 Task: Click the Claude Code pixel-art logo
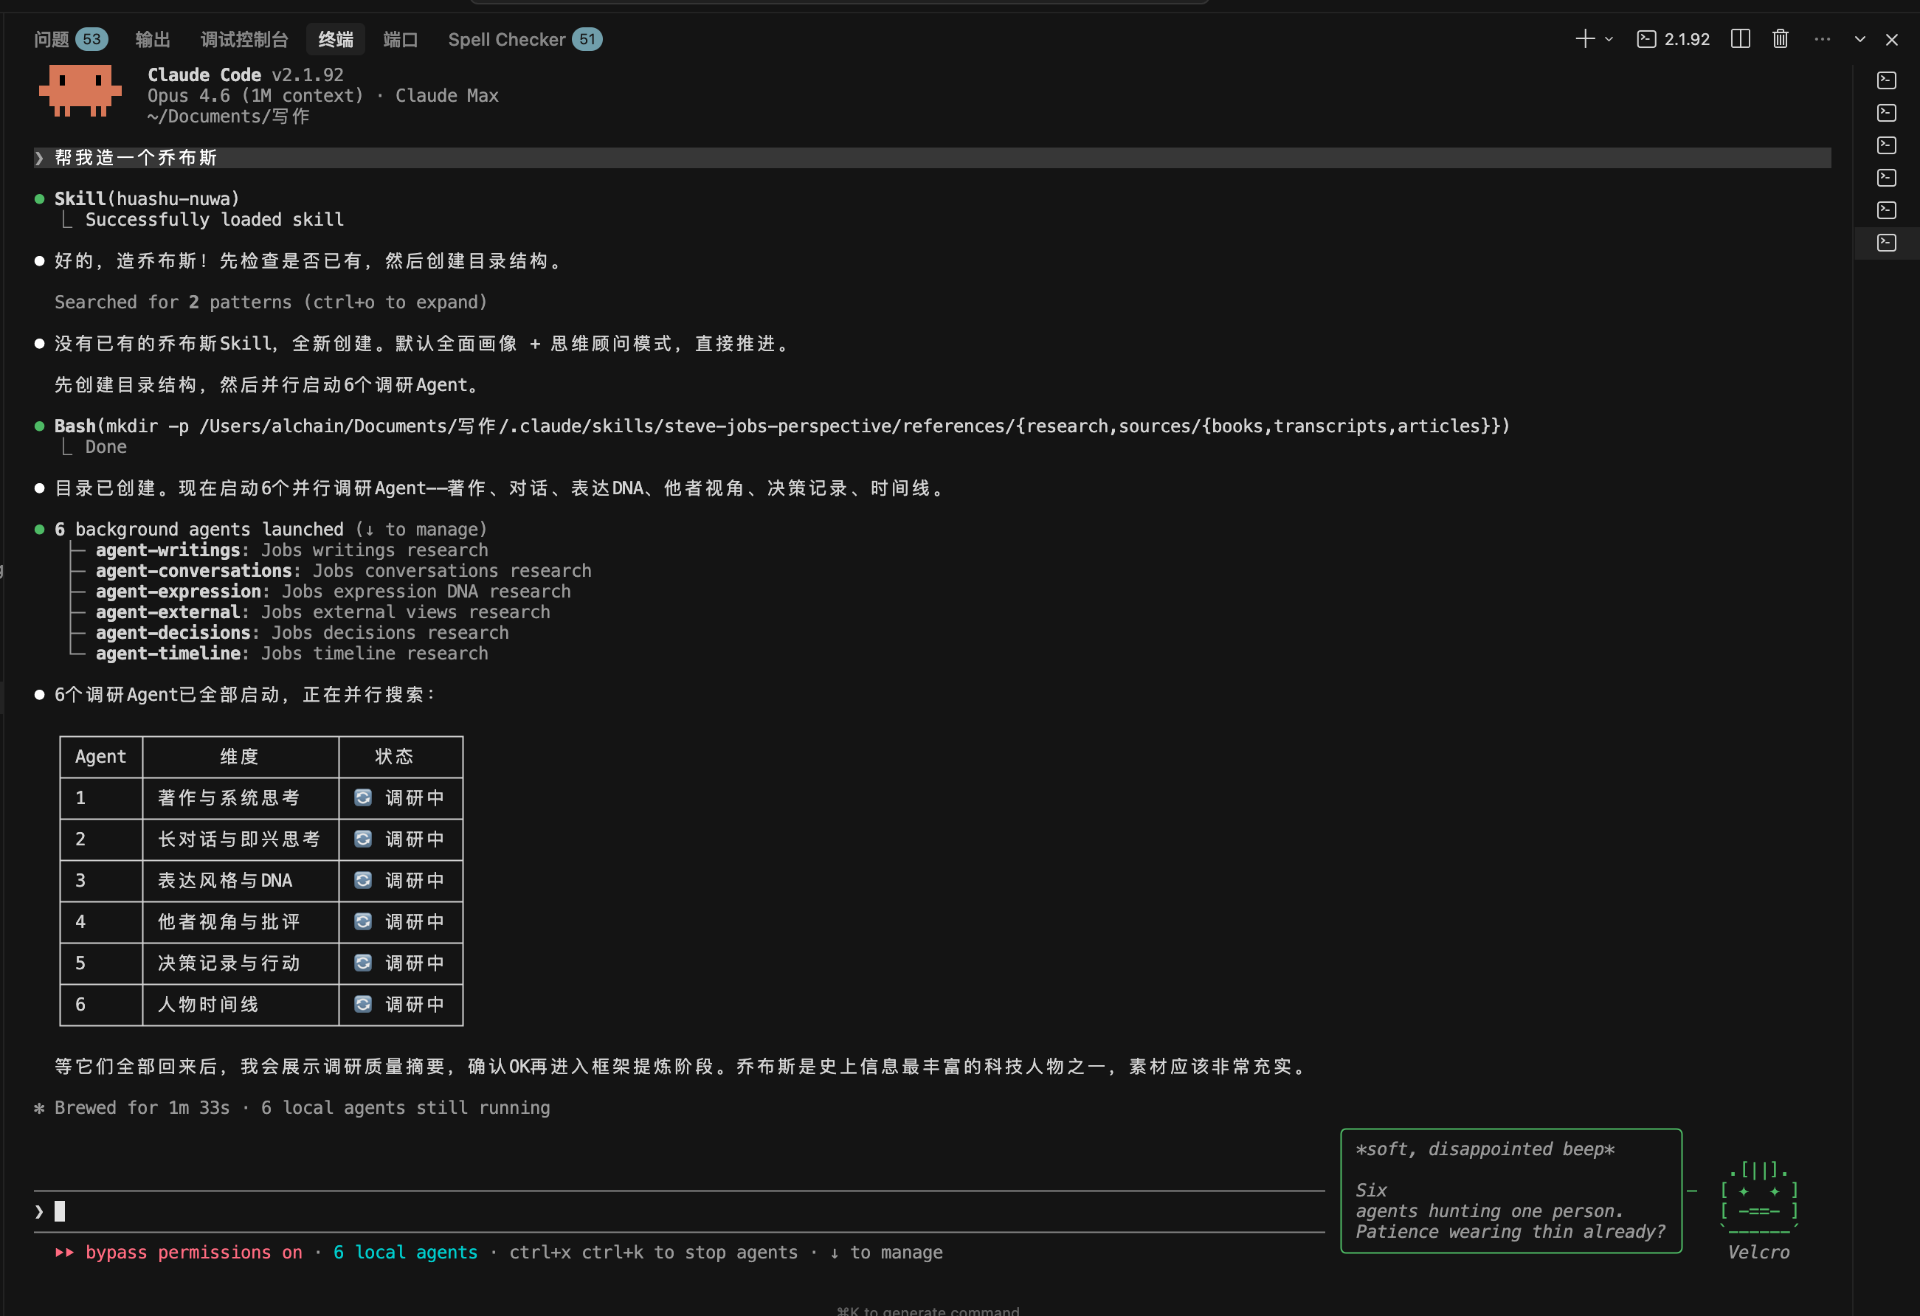(79, 91)
